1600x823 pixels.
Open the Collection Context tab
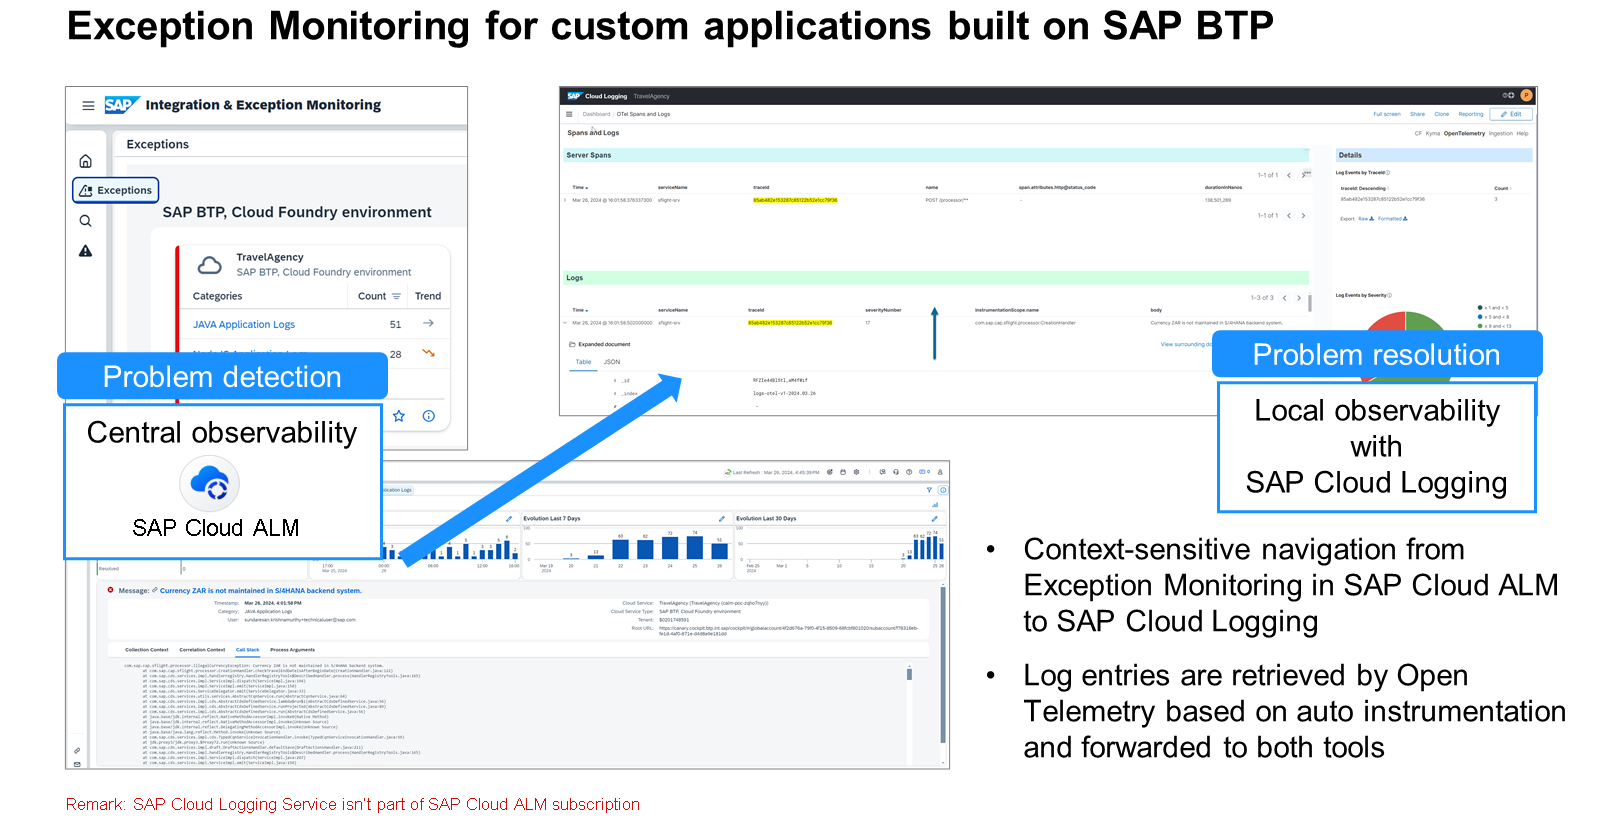tap(147, 650)
